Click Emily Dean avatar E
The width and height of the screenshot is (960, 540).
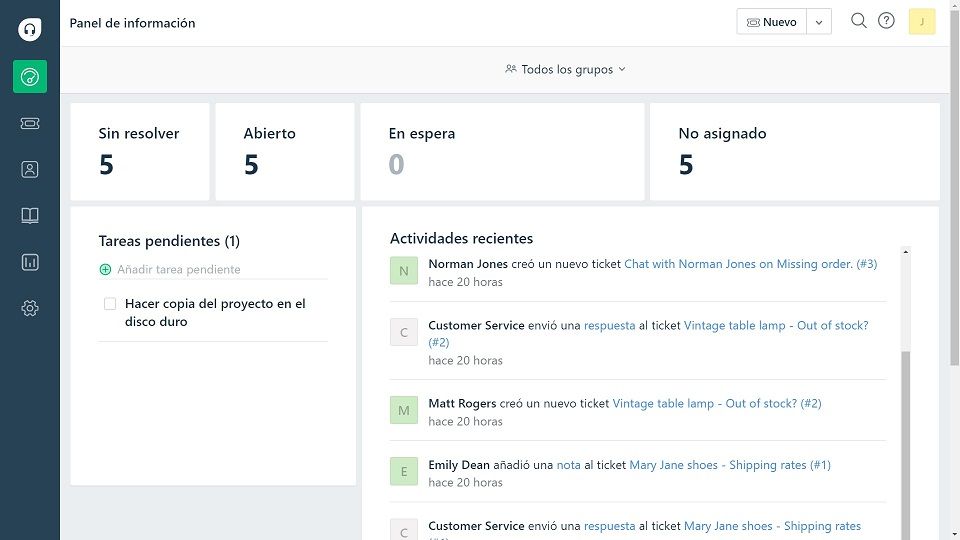(x=403, y=471)
